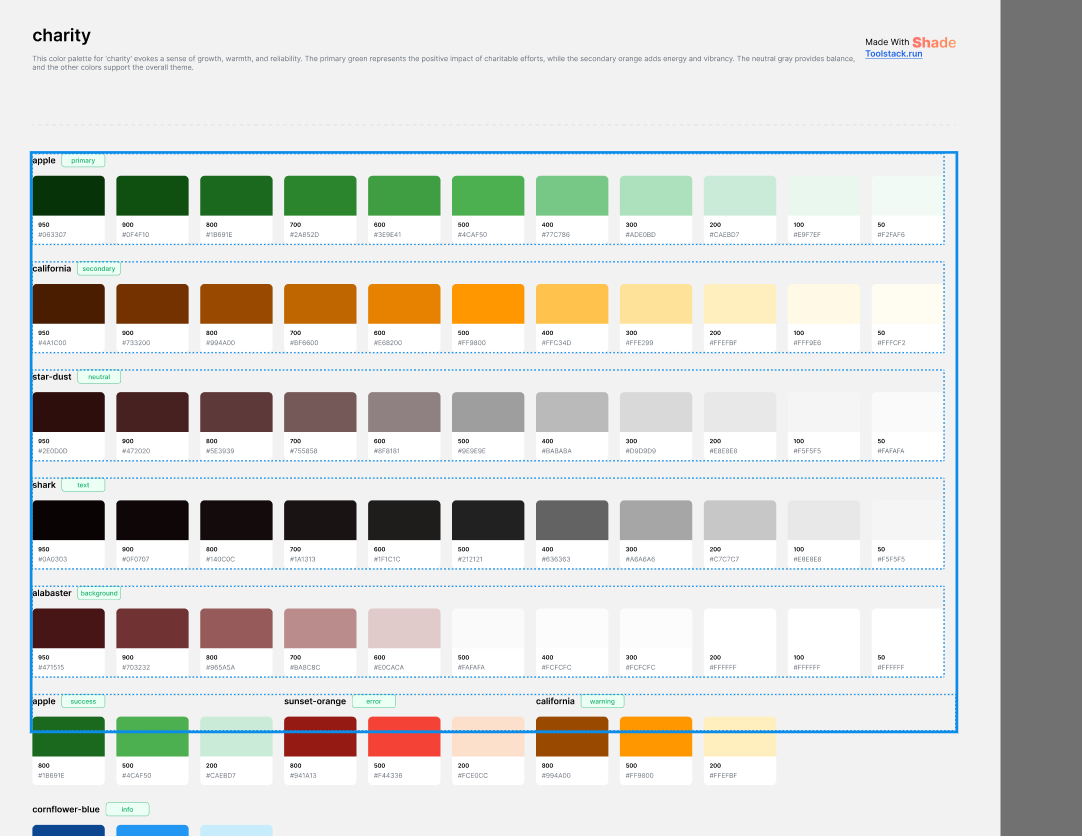The height and width of the screenshot is (836, 1082).
Task: Open the Toolstack.run link
Action: (894, 54)
